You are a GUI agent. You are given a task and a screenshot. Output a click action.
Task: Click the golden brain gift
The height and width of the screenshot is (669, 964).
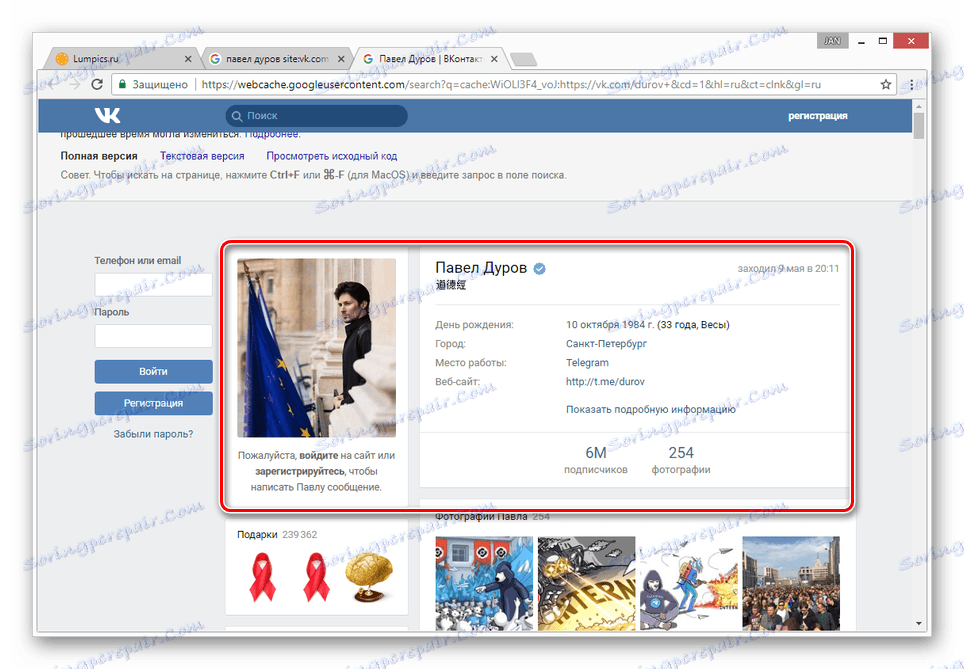(x=369, y=577)
